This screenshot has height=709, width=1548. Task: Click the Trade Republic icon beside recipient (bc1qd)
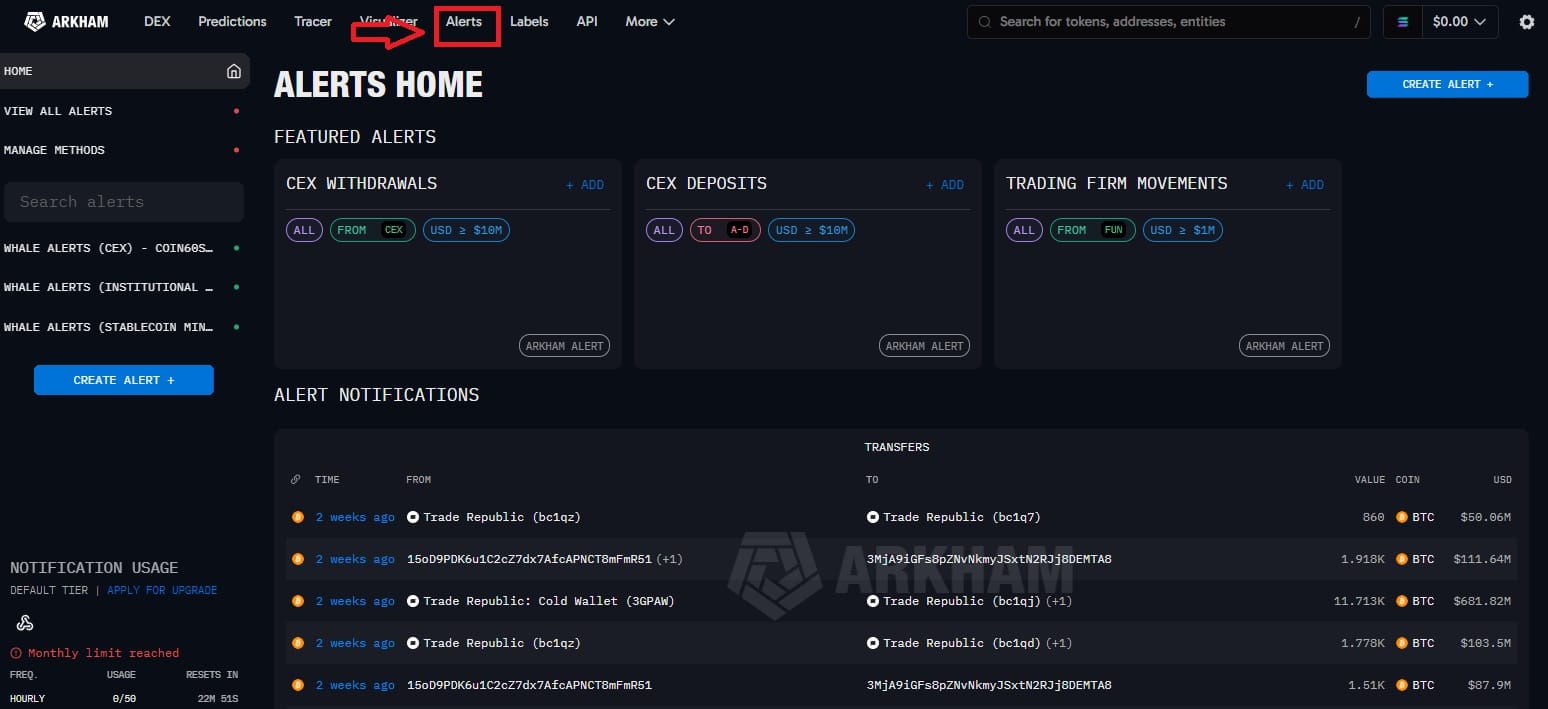coord(873,643)
